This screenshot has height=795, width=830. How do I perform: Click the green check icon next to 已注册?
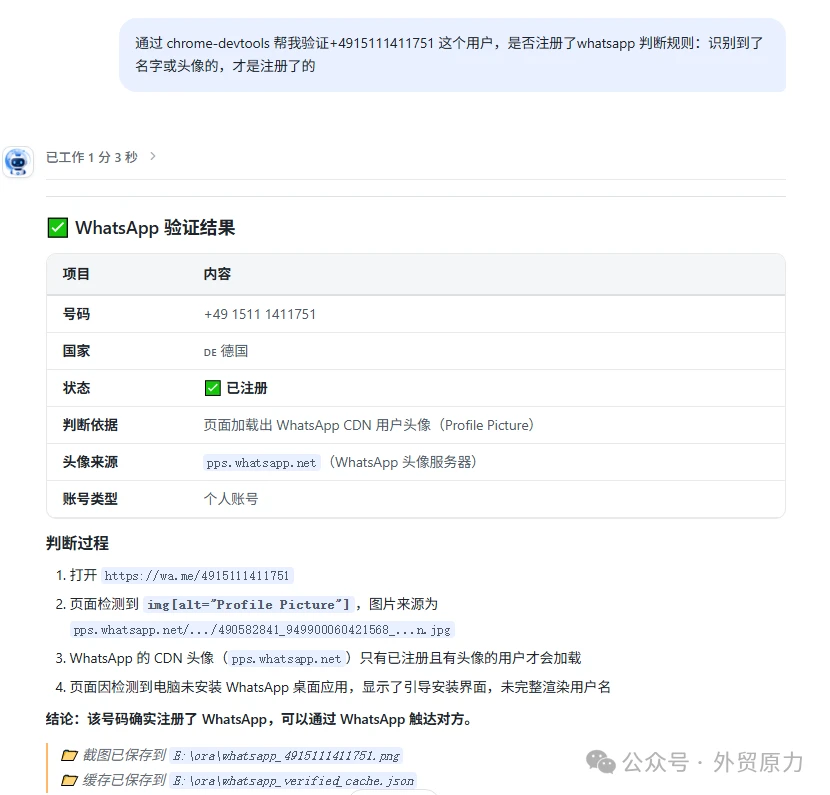point(213,388)
